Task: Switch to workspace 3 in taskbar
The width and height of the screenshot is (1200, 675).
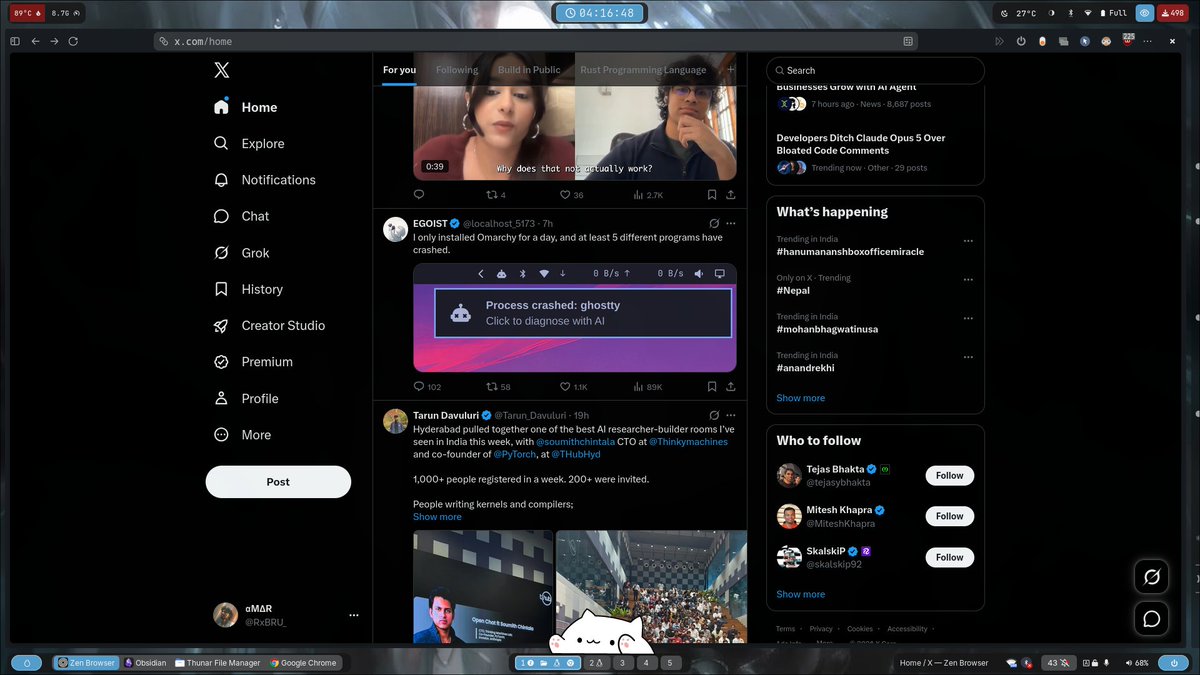Action: pos(621,662)
